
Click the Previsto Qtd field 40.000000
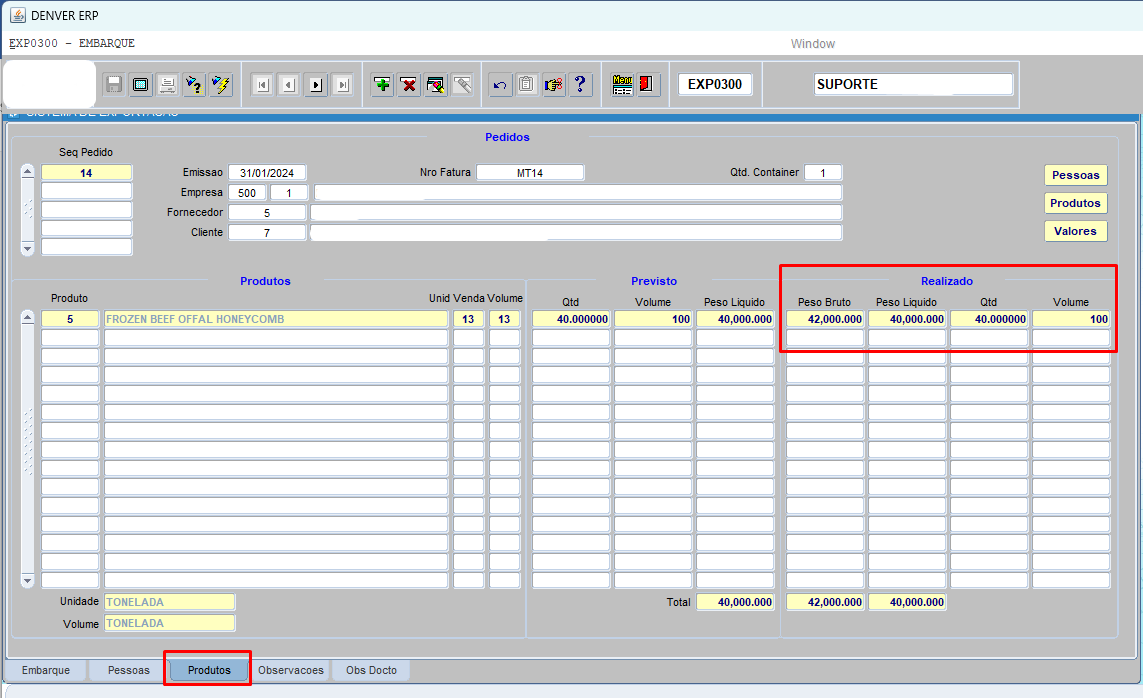click(571, 319)
